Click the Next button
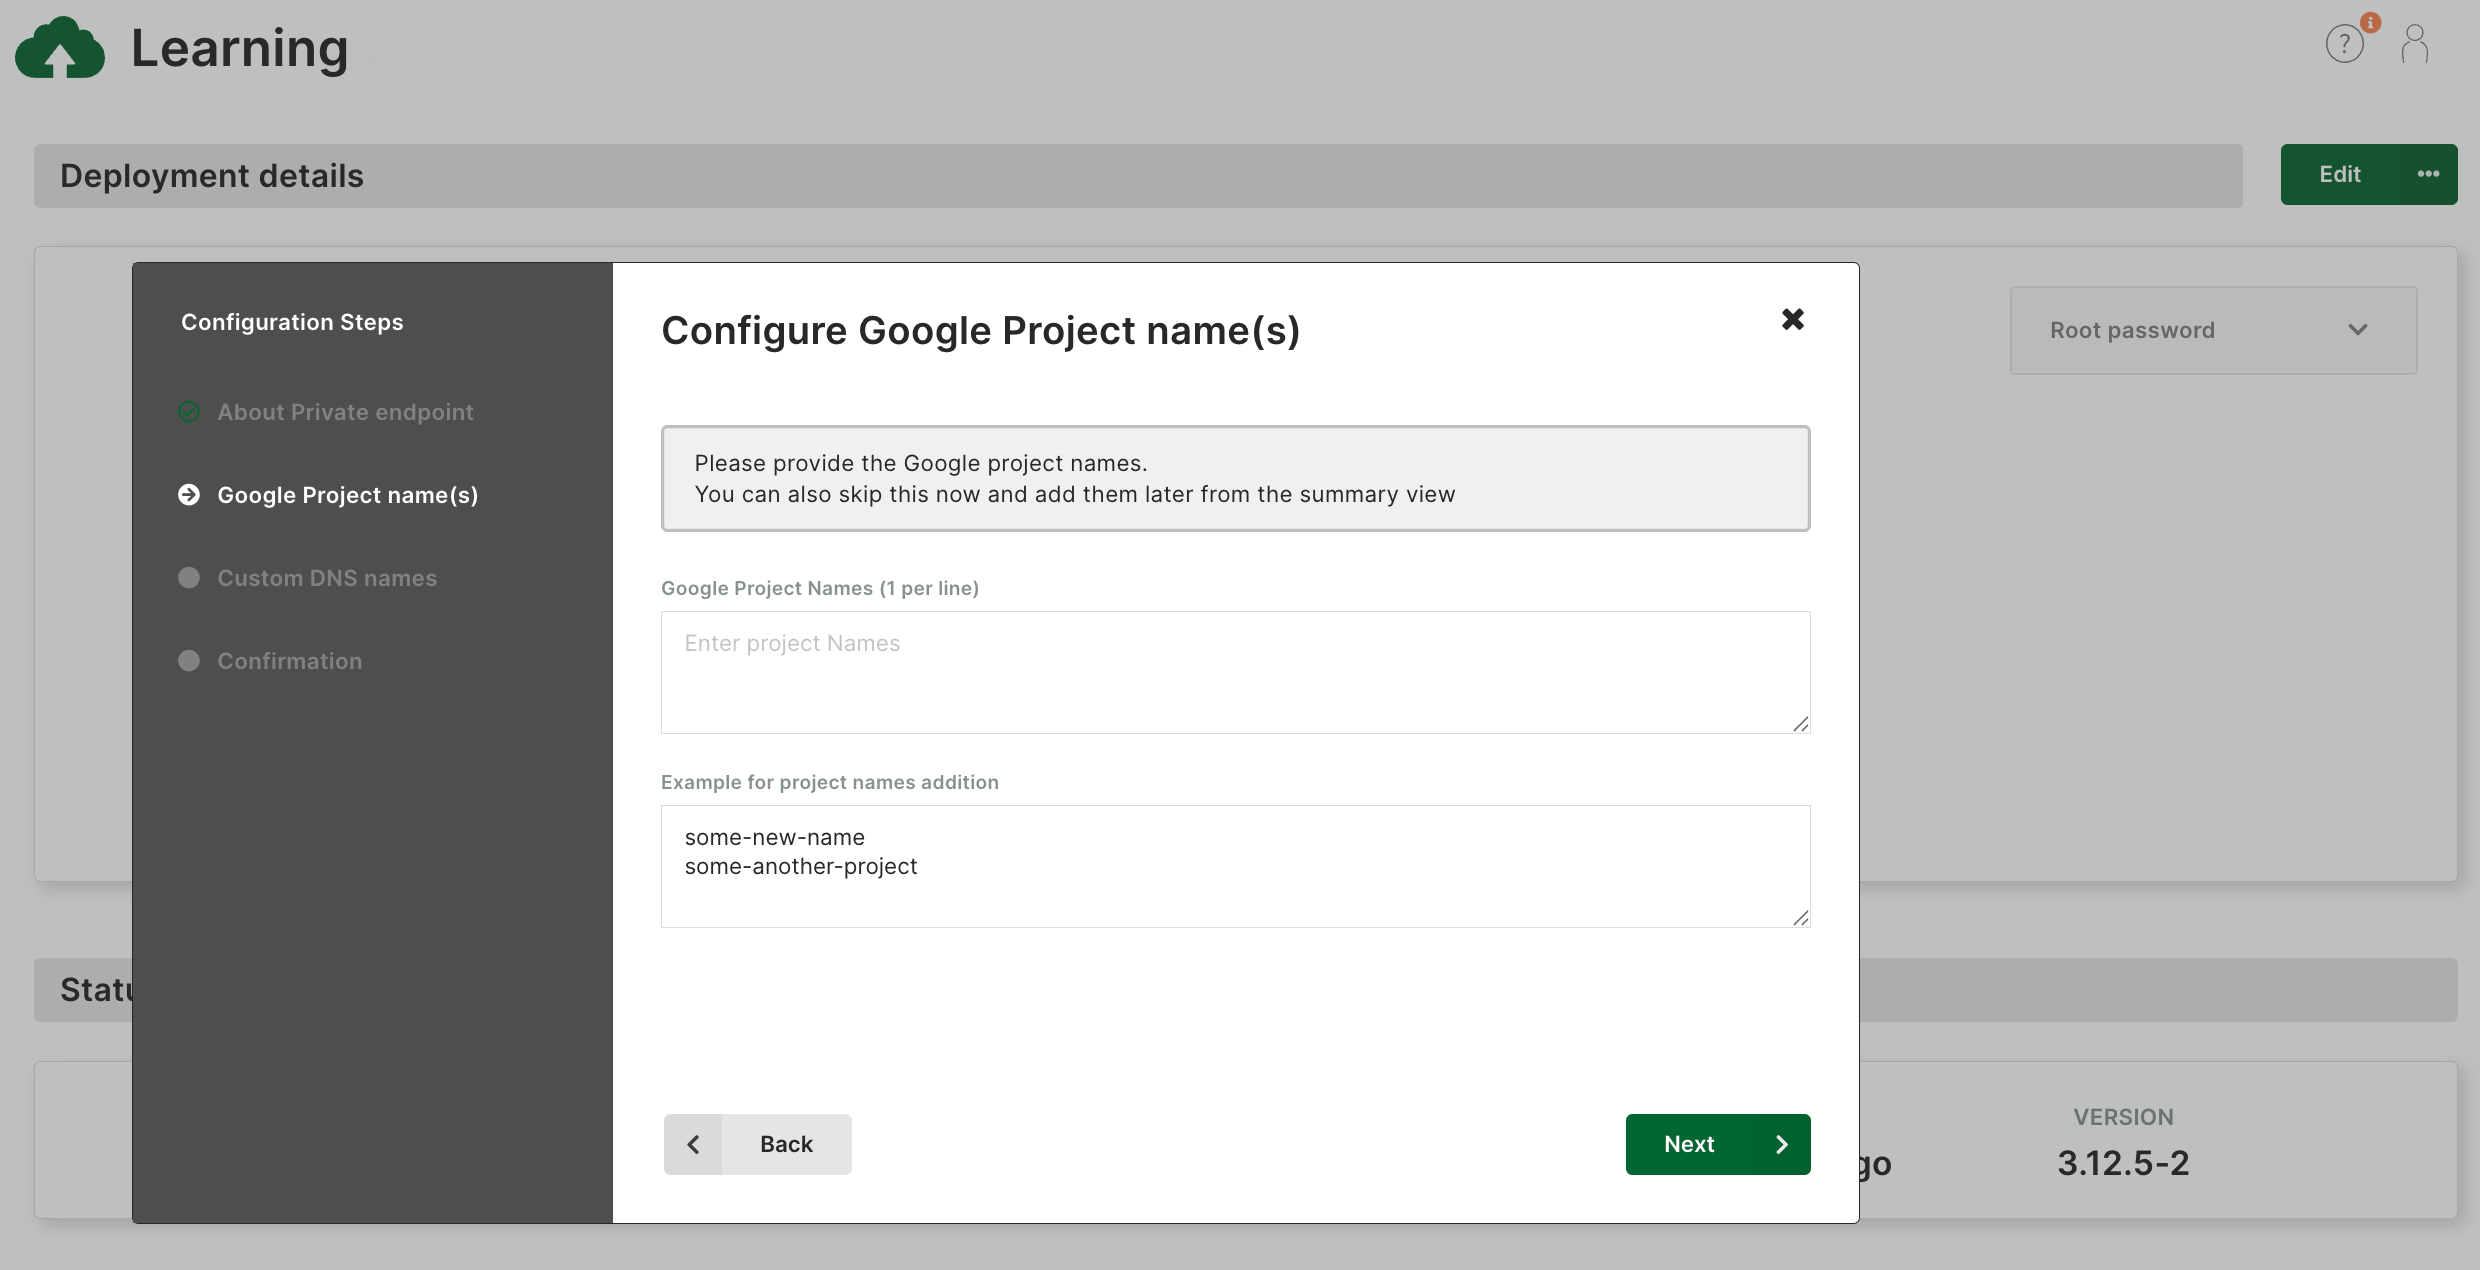The height and width of the screenshot is (1270, 2480). point(1718,1144)
